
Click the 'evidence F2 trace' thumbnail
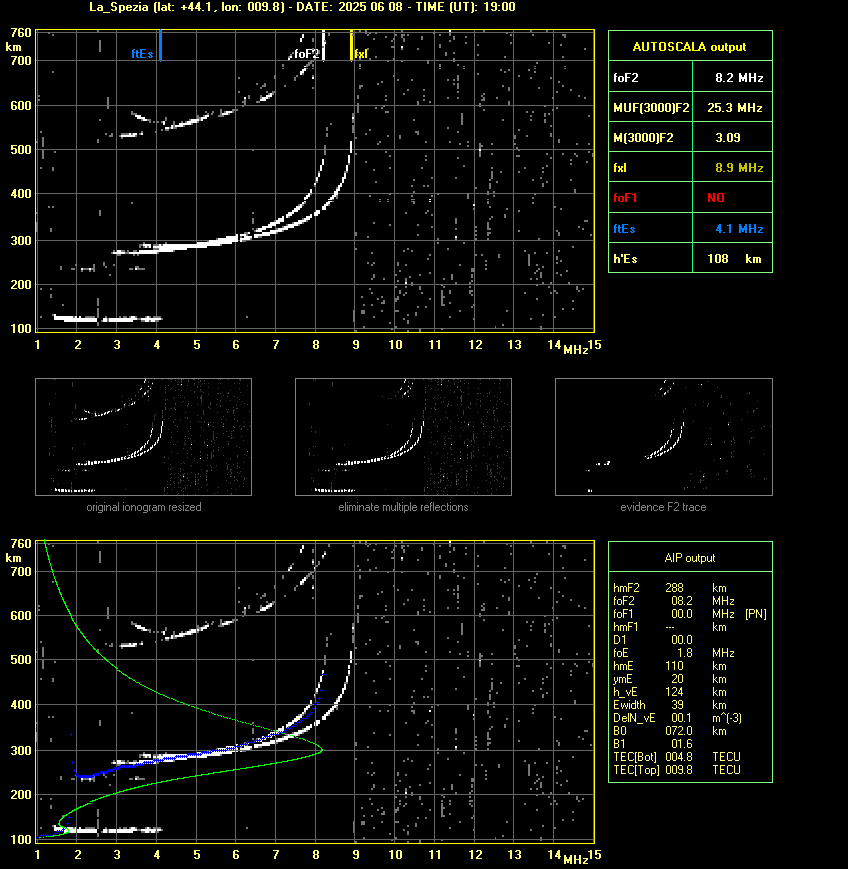click(664, 437)
